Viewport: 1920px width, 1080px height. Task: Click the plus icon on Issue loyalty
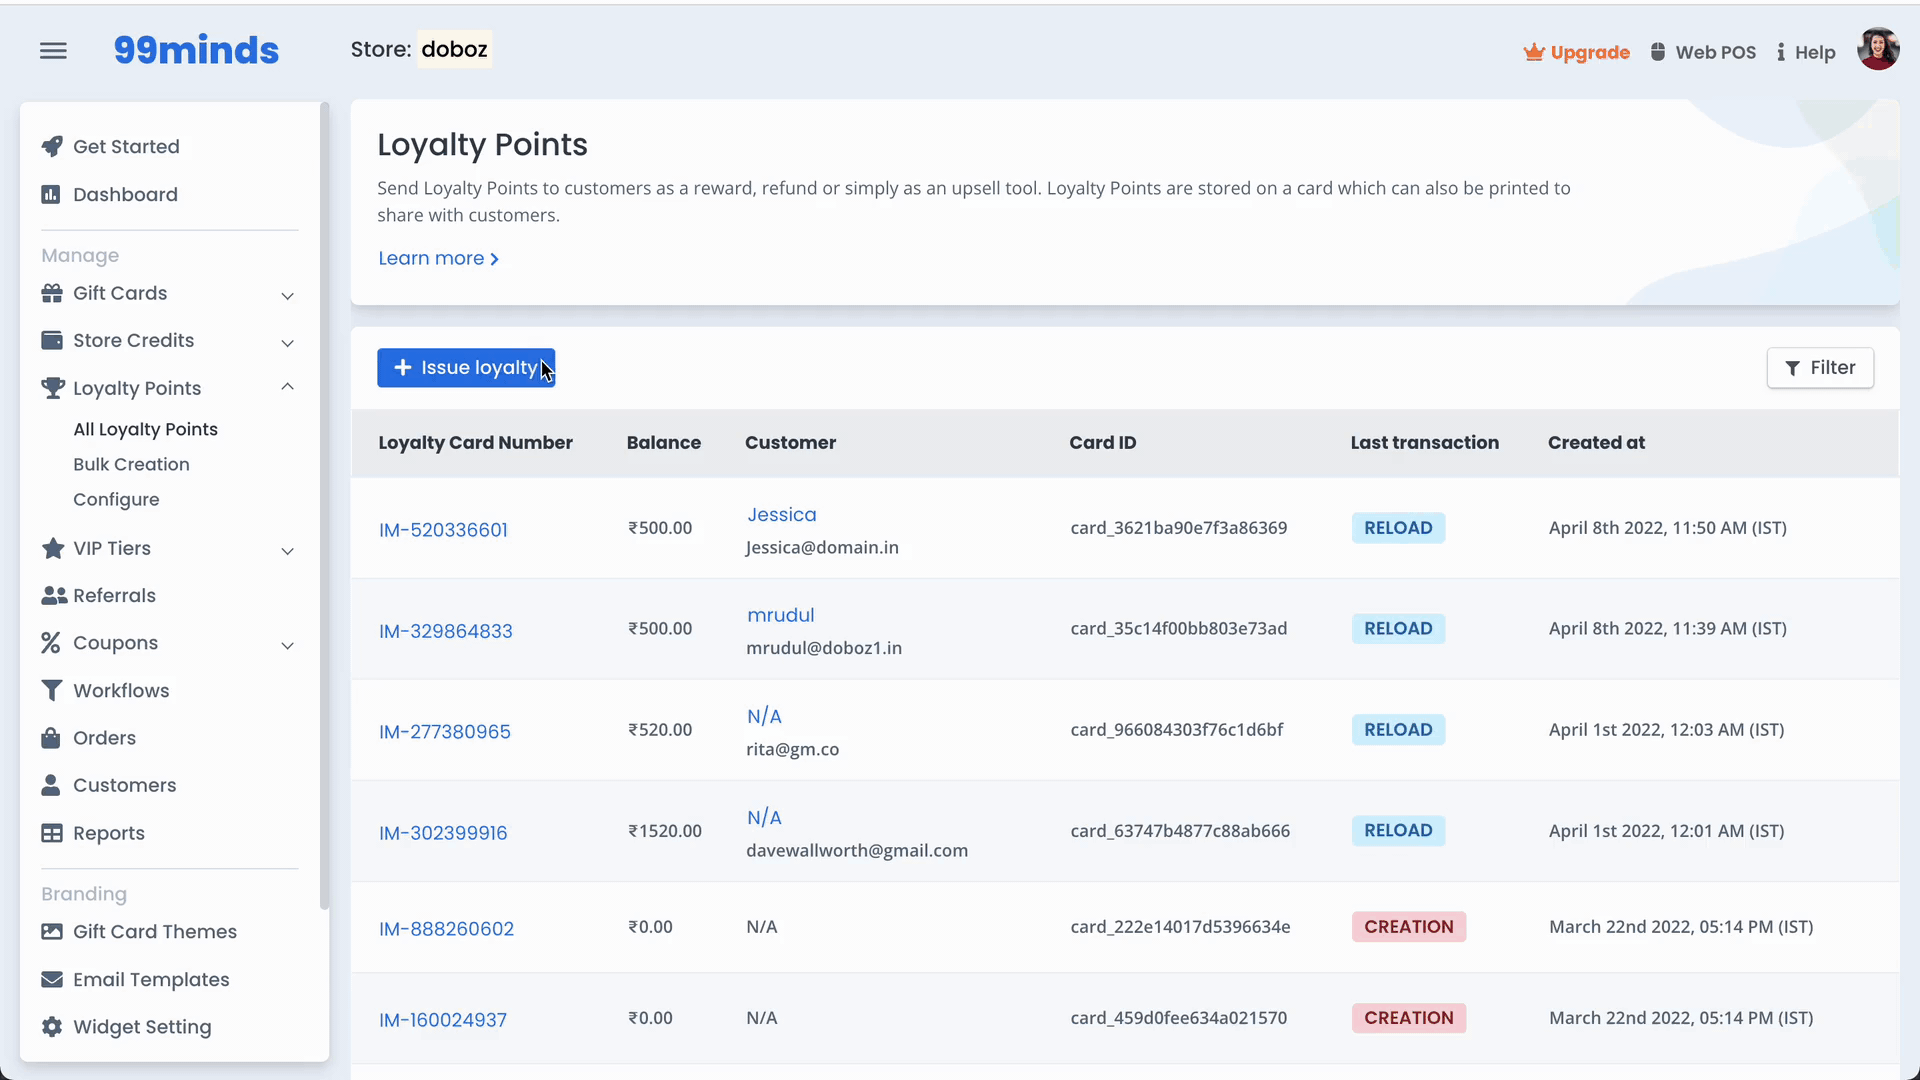click(x=403, y=368)
